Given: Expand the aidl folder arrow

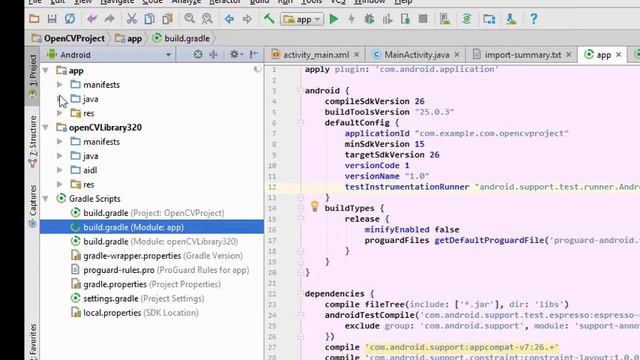Looking at the screenshot, I should (60, 170).
